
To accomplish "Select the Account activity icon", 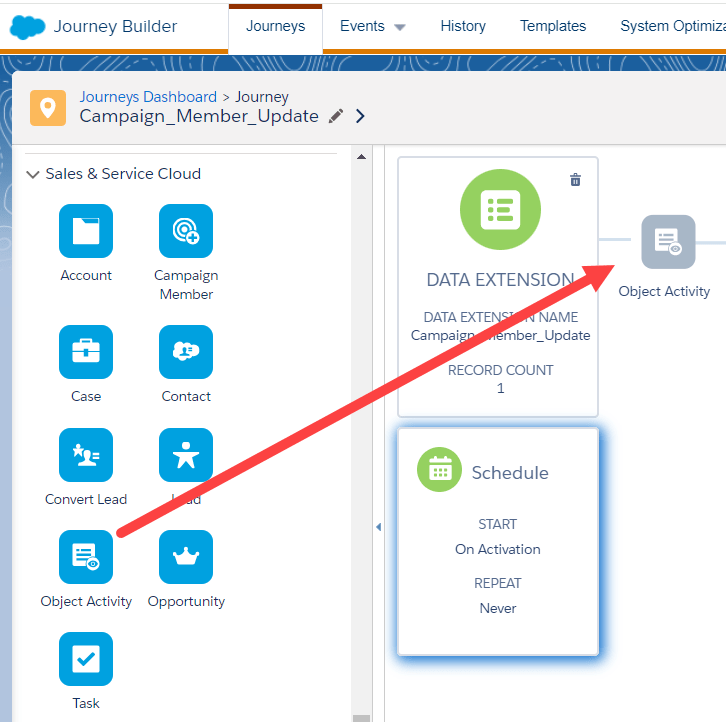I will tap(86, 231).
